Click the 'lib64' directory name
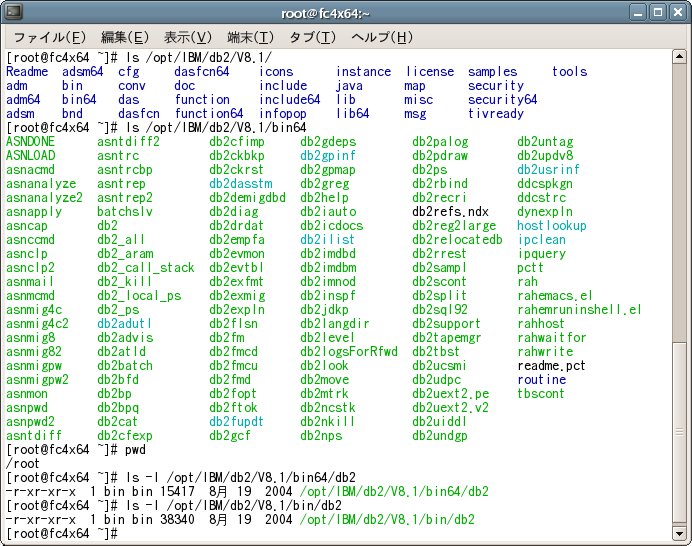The image size is (692, 546). tap(353, 113)
